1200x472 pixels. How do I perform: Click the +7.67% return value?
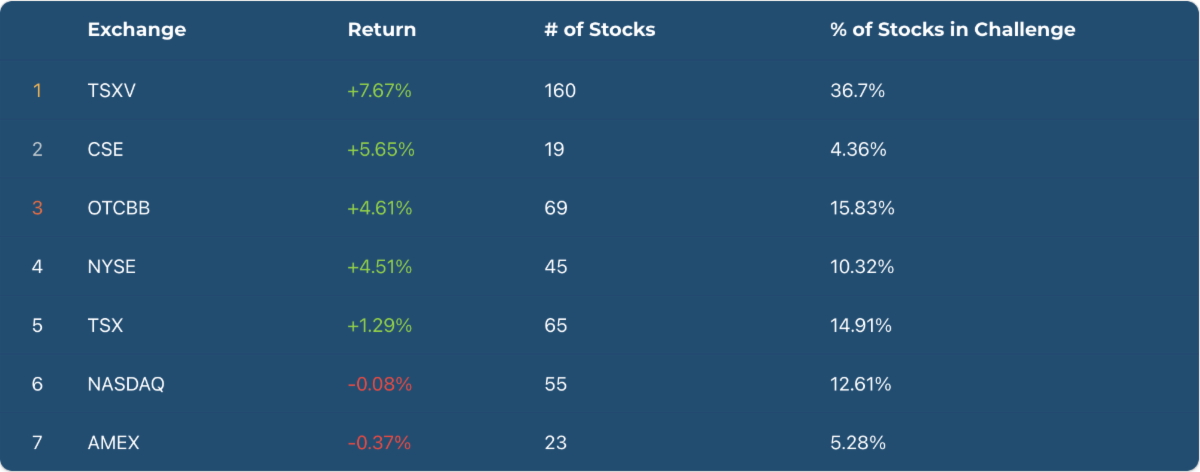point(380,91)
